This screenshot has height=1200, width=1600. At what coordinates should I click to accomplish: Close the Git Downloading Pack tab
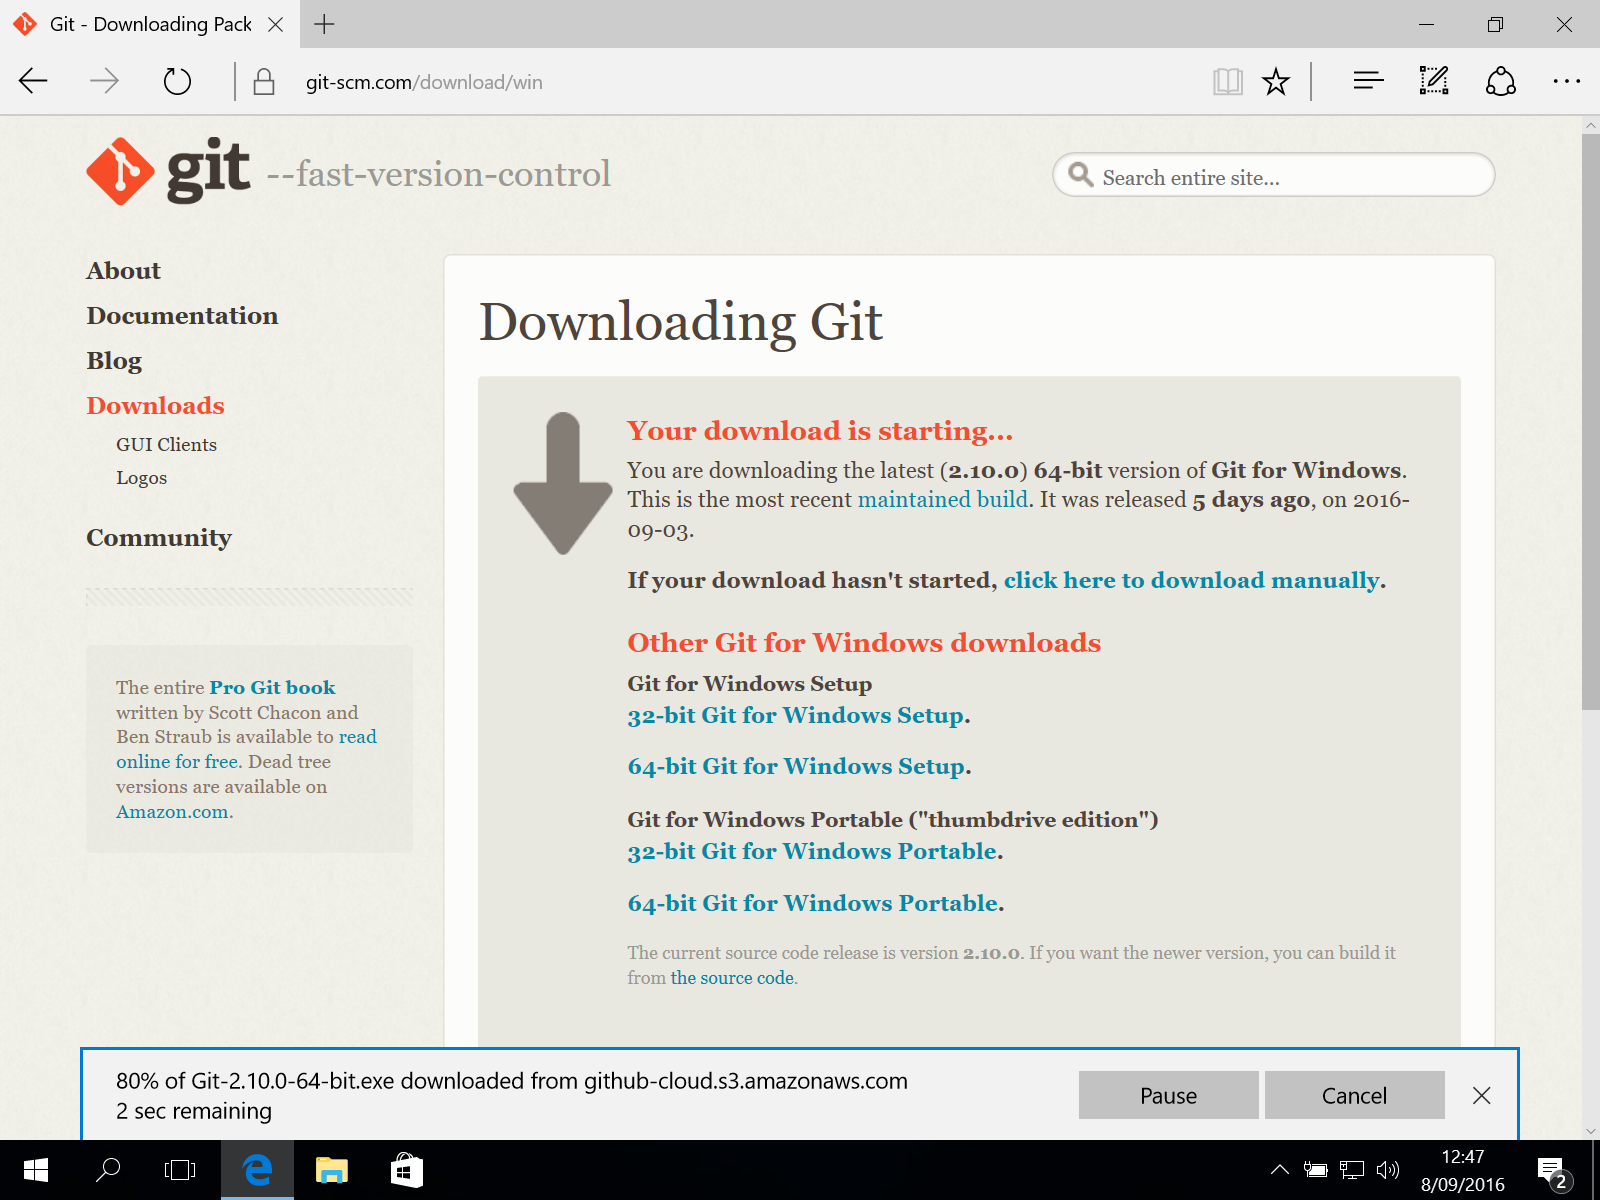tap(276, 24)
